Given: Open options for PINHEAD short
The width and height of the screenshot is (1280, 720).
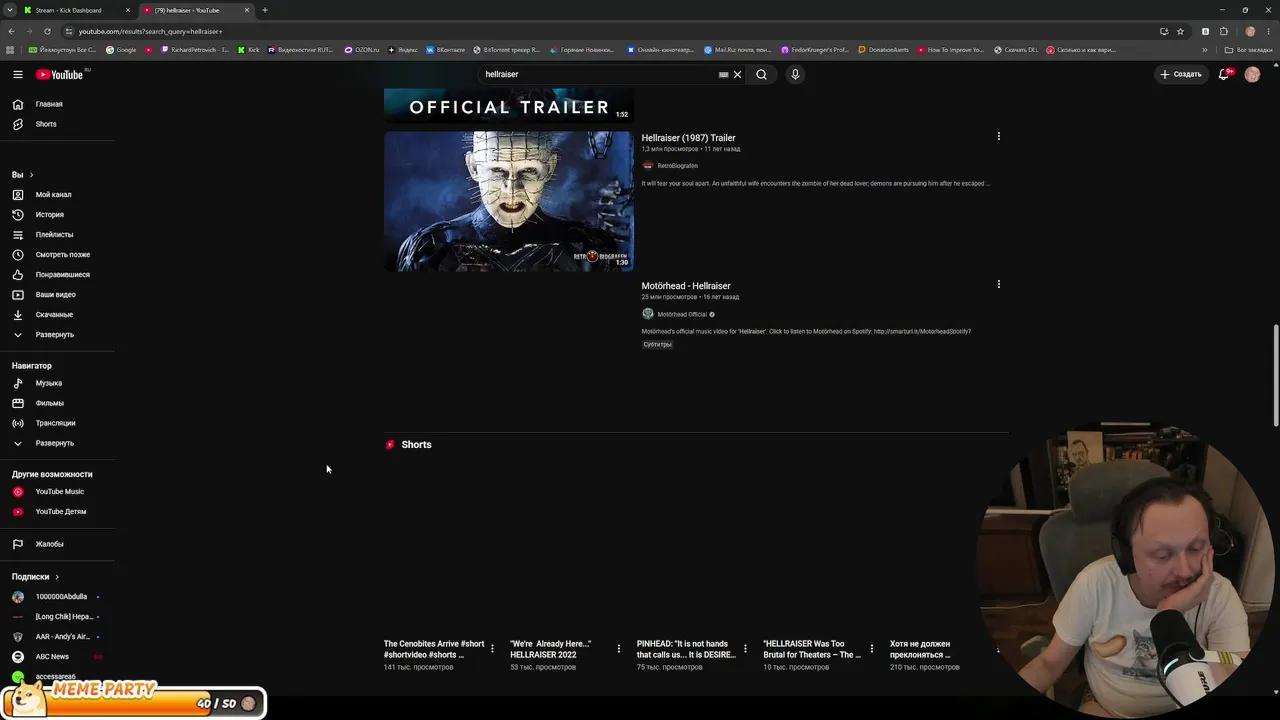Looking at the screenshot, I should point(745,649).
